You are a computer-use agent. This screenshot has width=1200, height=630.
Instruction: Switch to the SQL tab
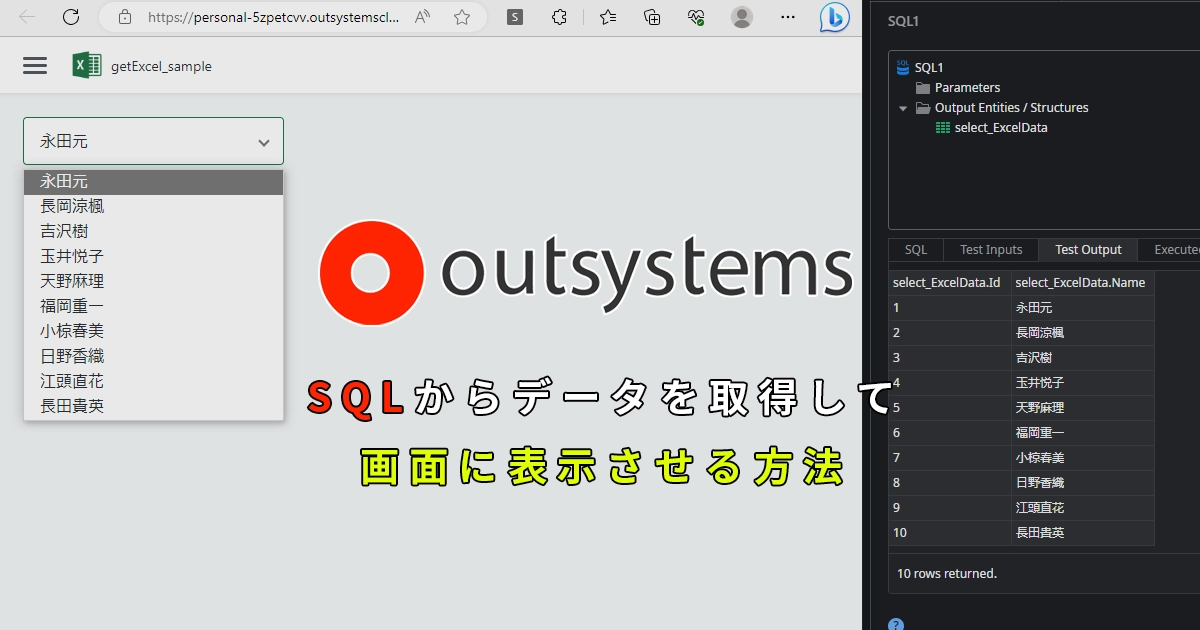click(916, 250)
